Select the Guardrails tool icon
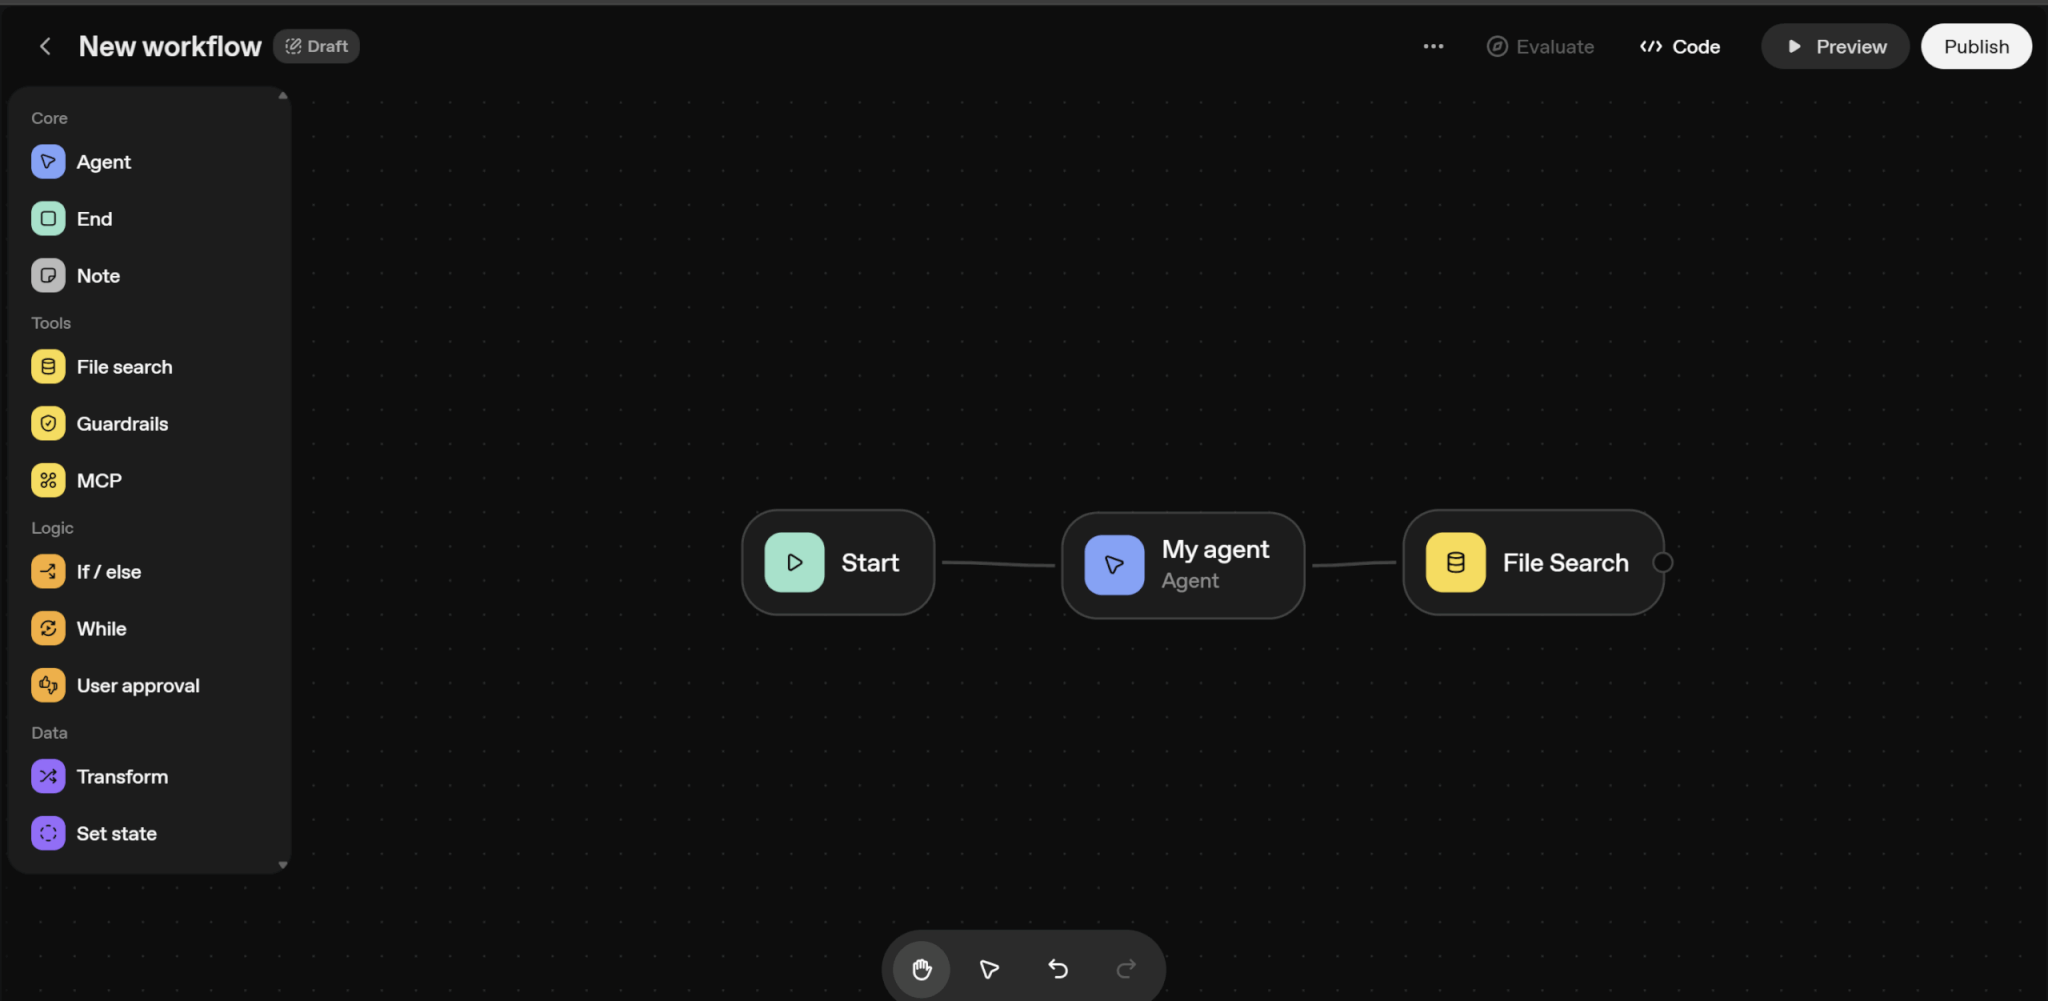2048x1001 pixels. coord(48,424)
